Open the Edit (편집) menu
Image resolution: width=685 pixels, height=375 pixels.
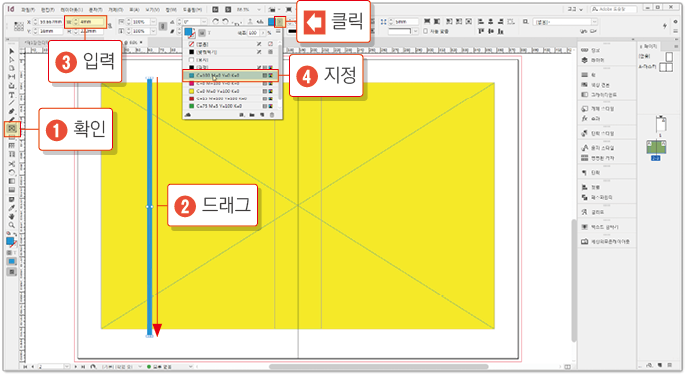[x=48, y=9]
